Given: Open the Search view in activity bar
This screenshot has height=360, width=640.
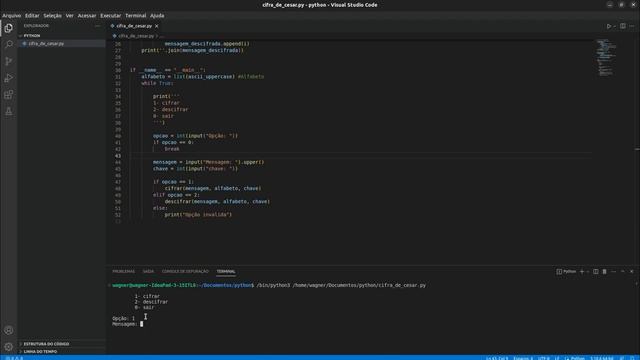Looking at the screenshot, I should [9, 44].
